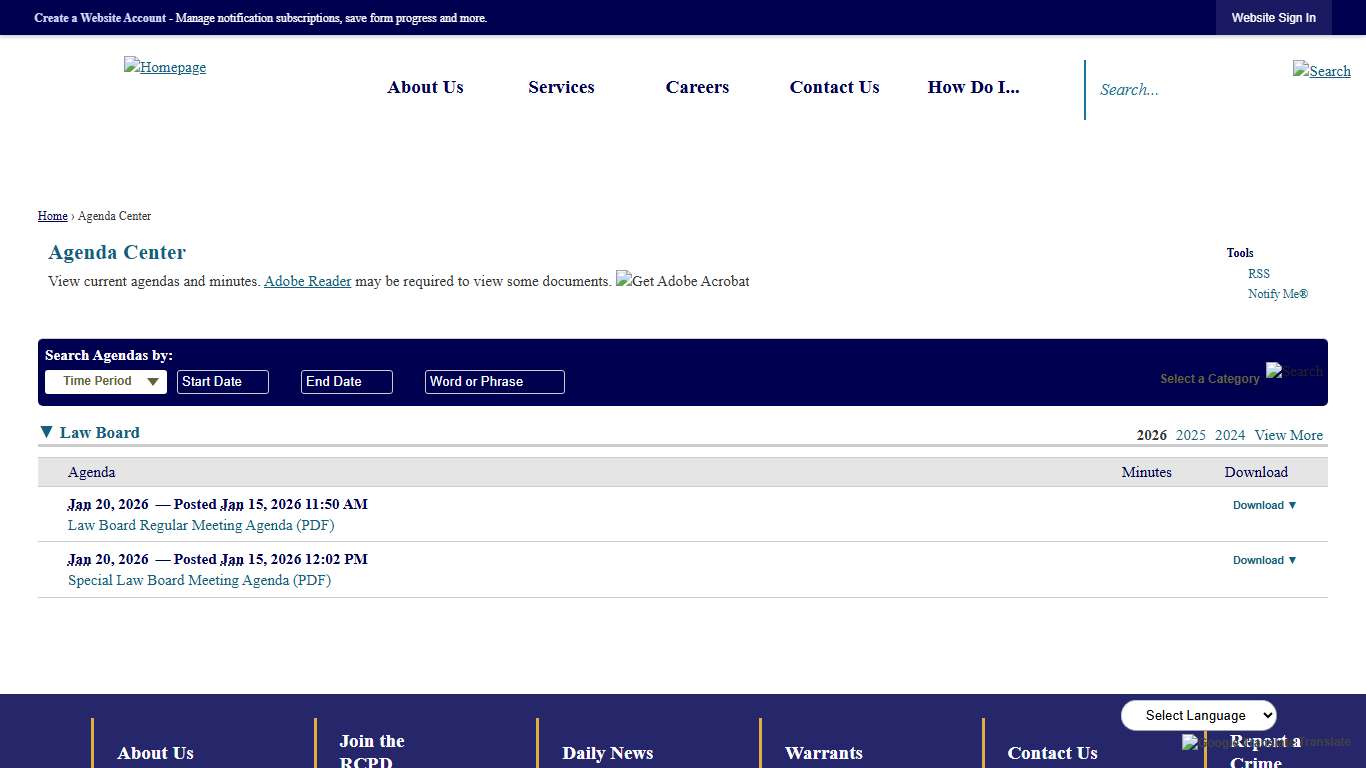Open the RSS feed from the Tools section
Image resolution: width=1366 pixels, height=768 pixels.
tap(1258, 273)
